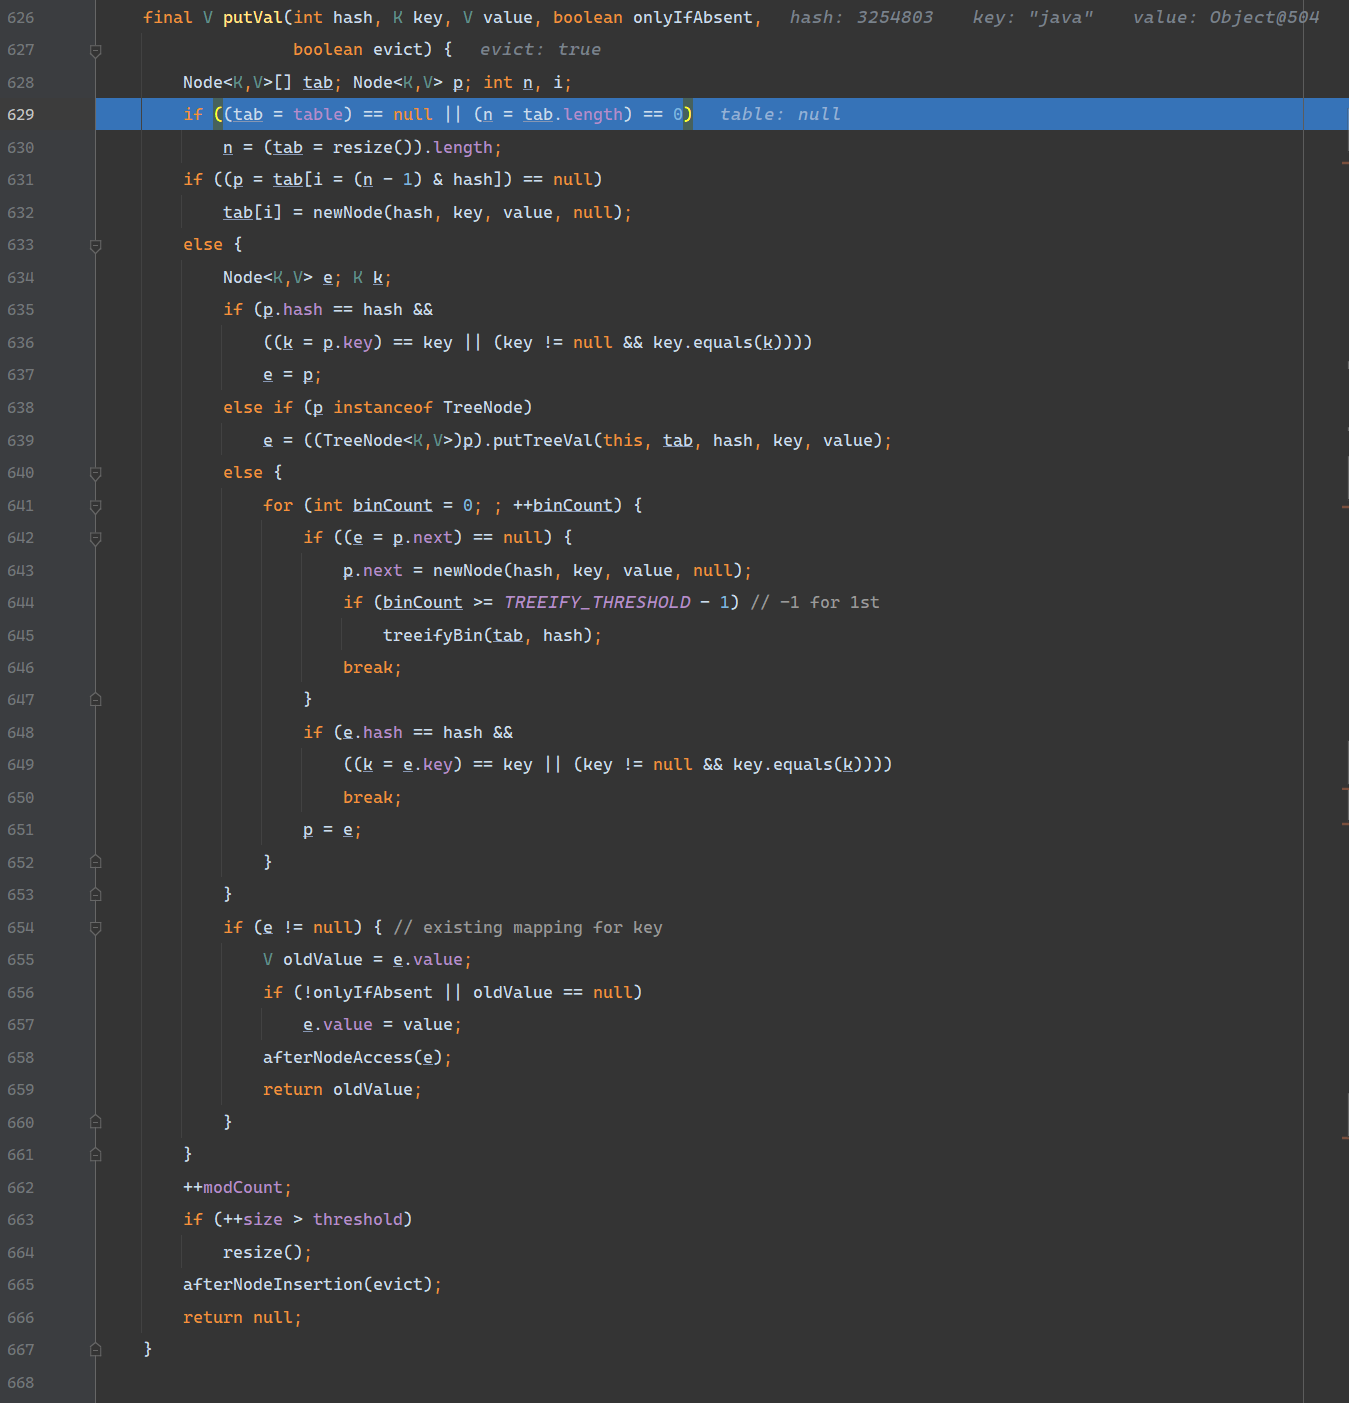Click gutter line number 631

click(21, 180)
